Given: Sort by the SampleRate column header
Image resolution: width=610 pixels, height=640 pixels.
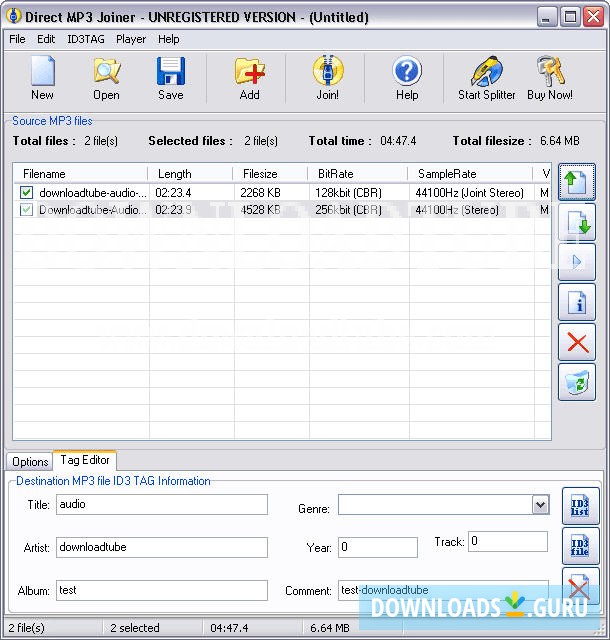Looking at the screenshot, I should 470,174.
